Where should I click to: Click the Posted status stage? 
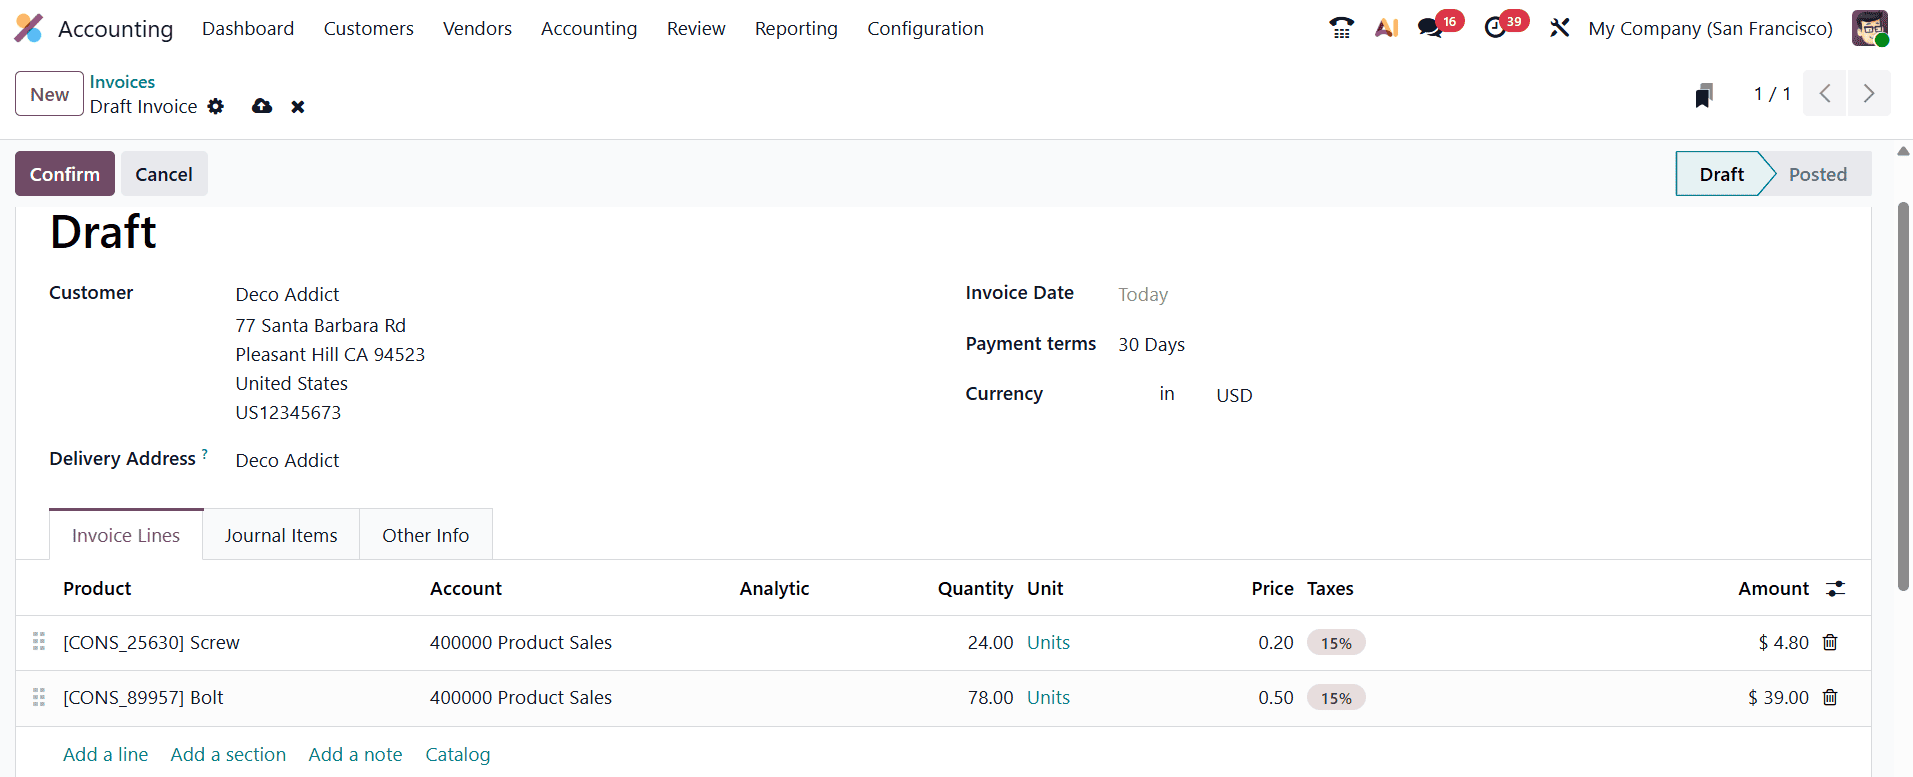tap(1817, 174)
